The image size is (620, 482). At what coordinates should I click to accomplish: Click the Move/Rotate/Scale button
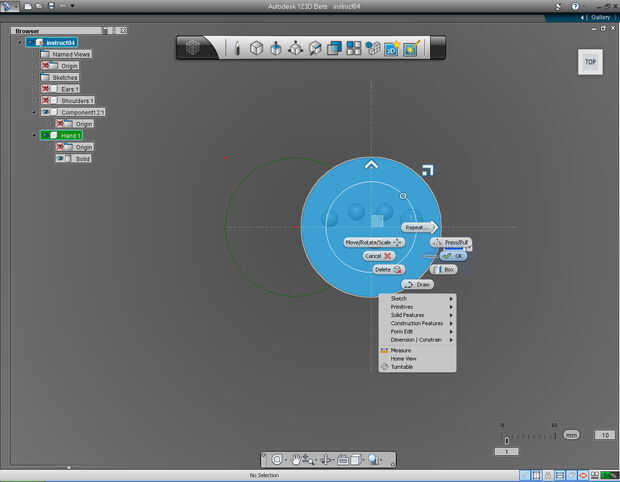pyautogui.click(x=373, y=242)
